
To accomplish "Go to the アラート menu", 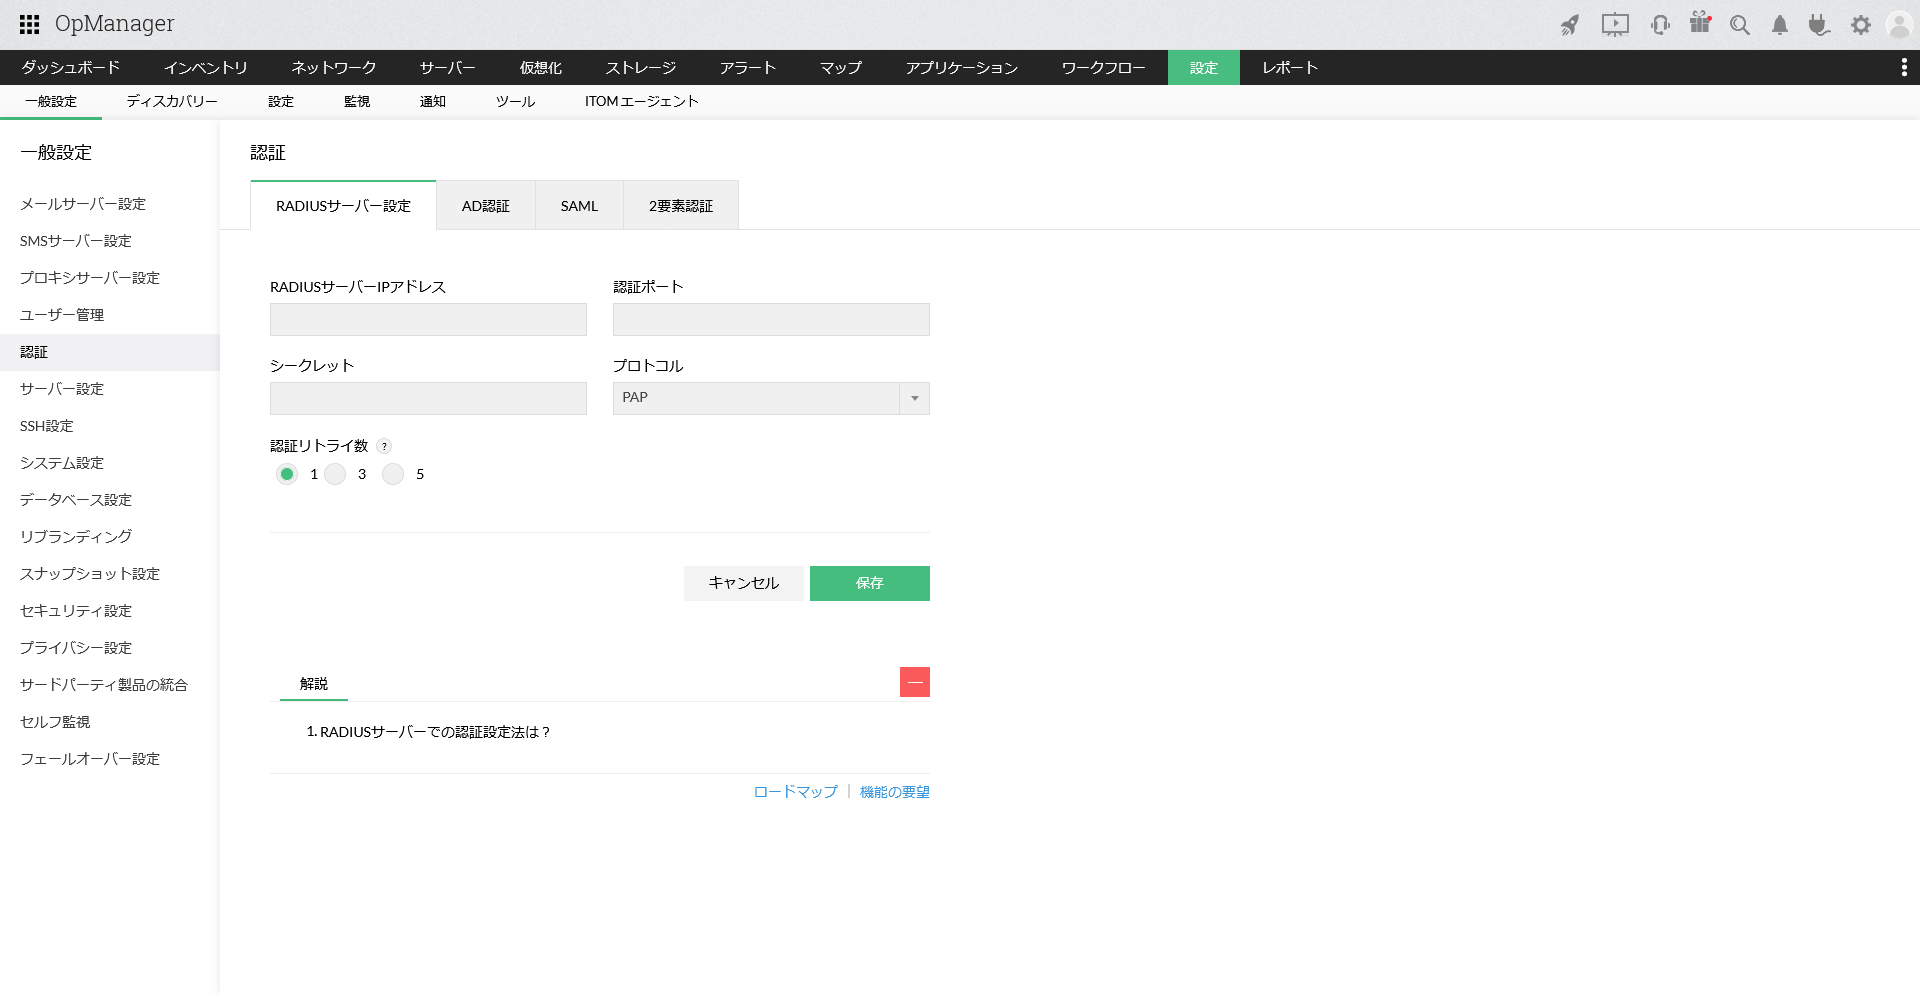I will click(x=748, y=67).
